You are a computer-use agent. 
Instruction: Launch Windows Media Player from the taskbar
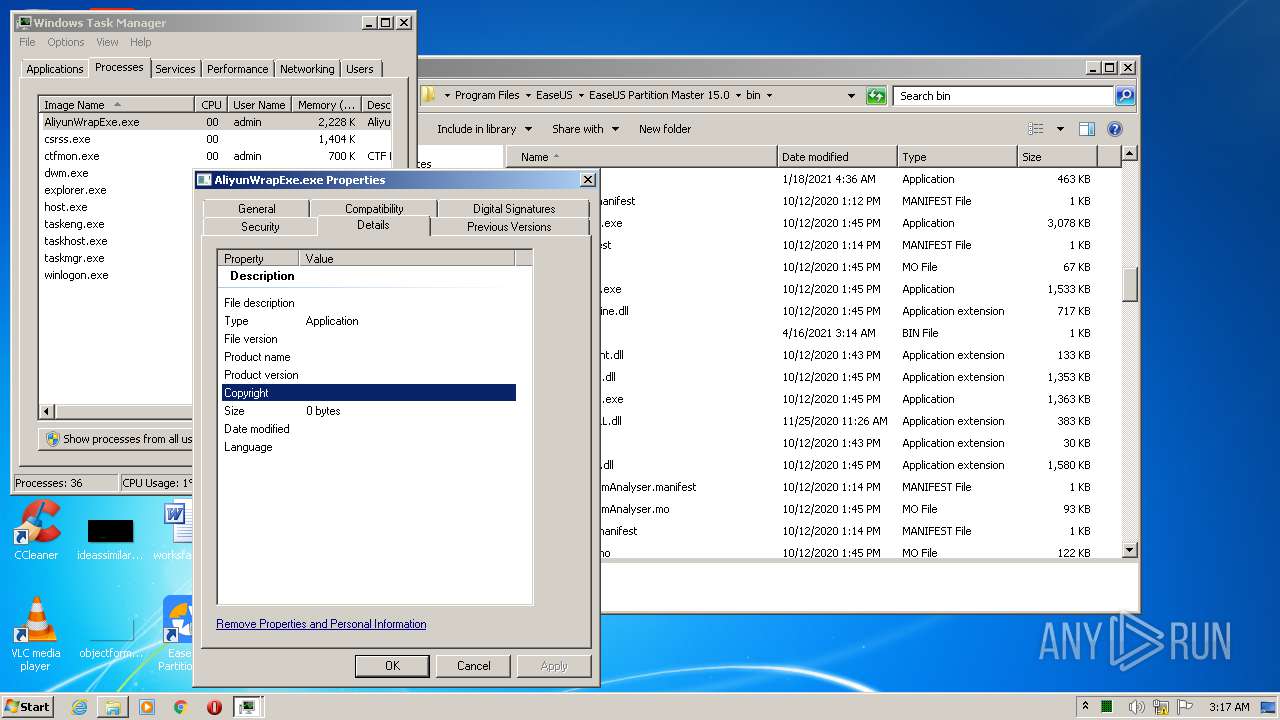coord(147,707)
